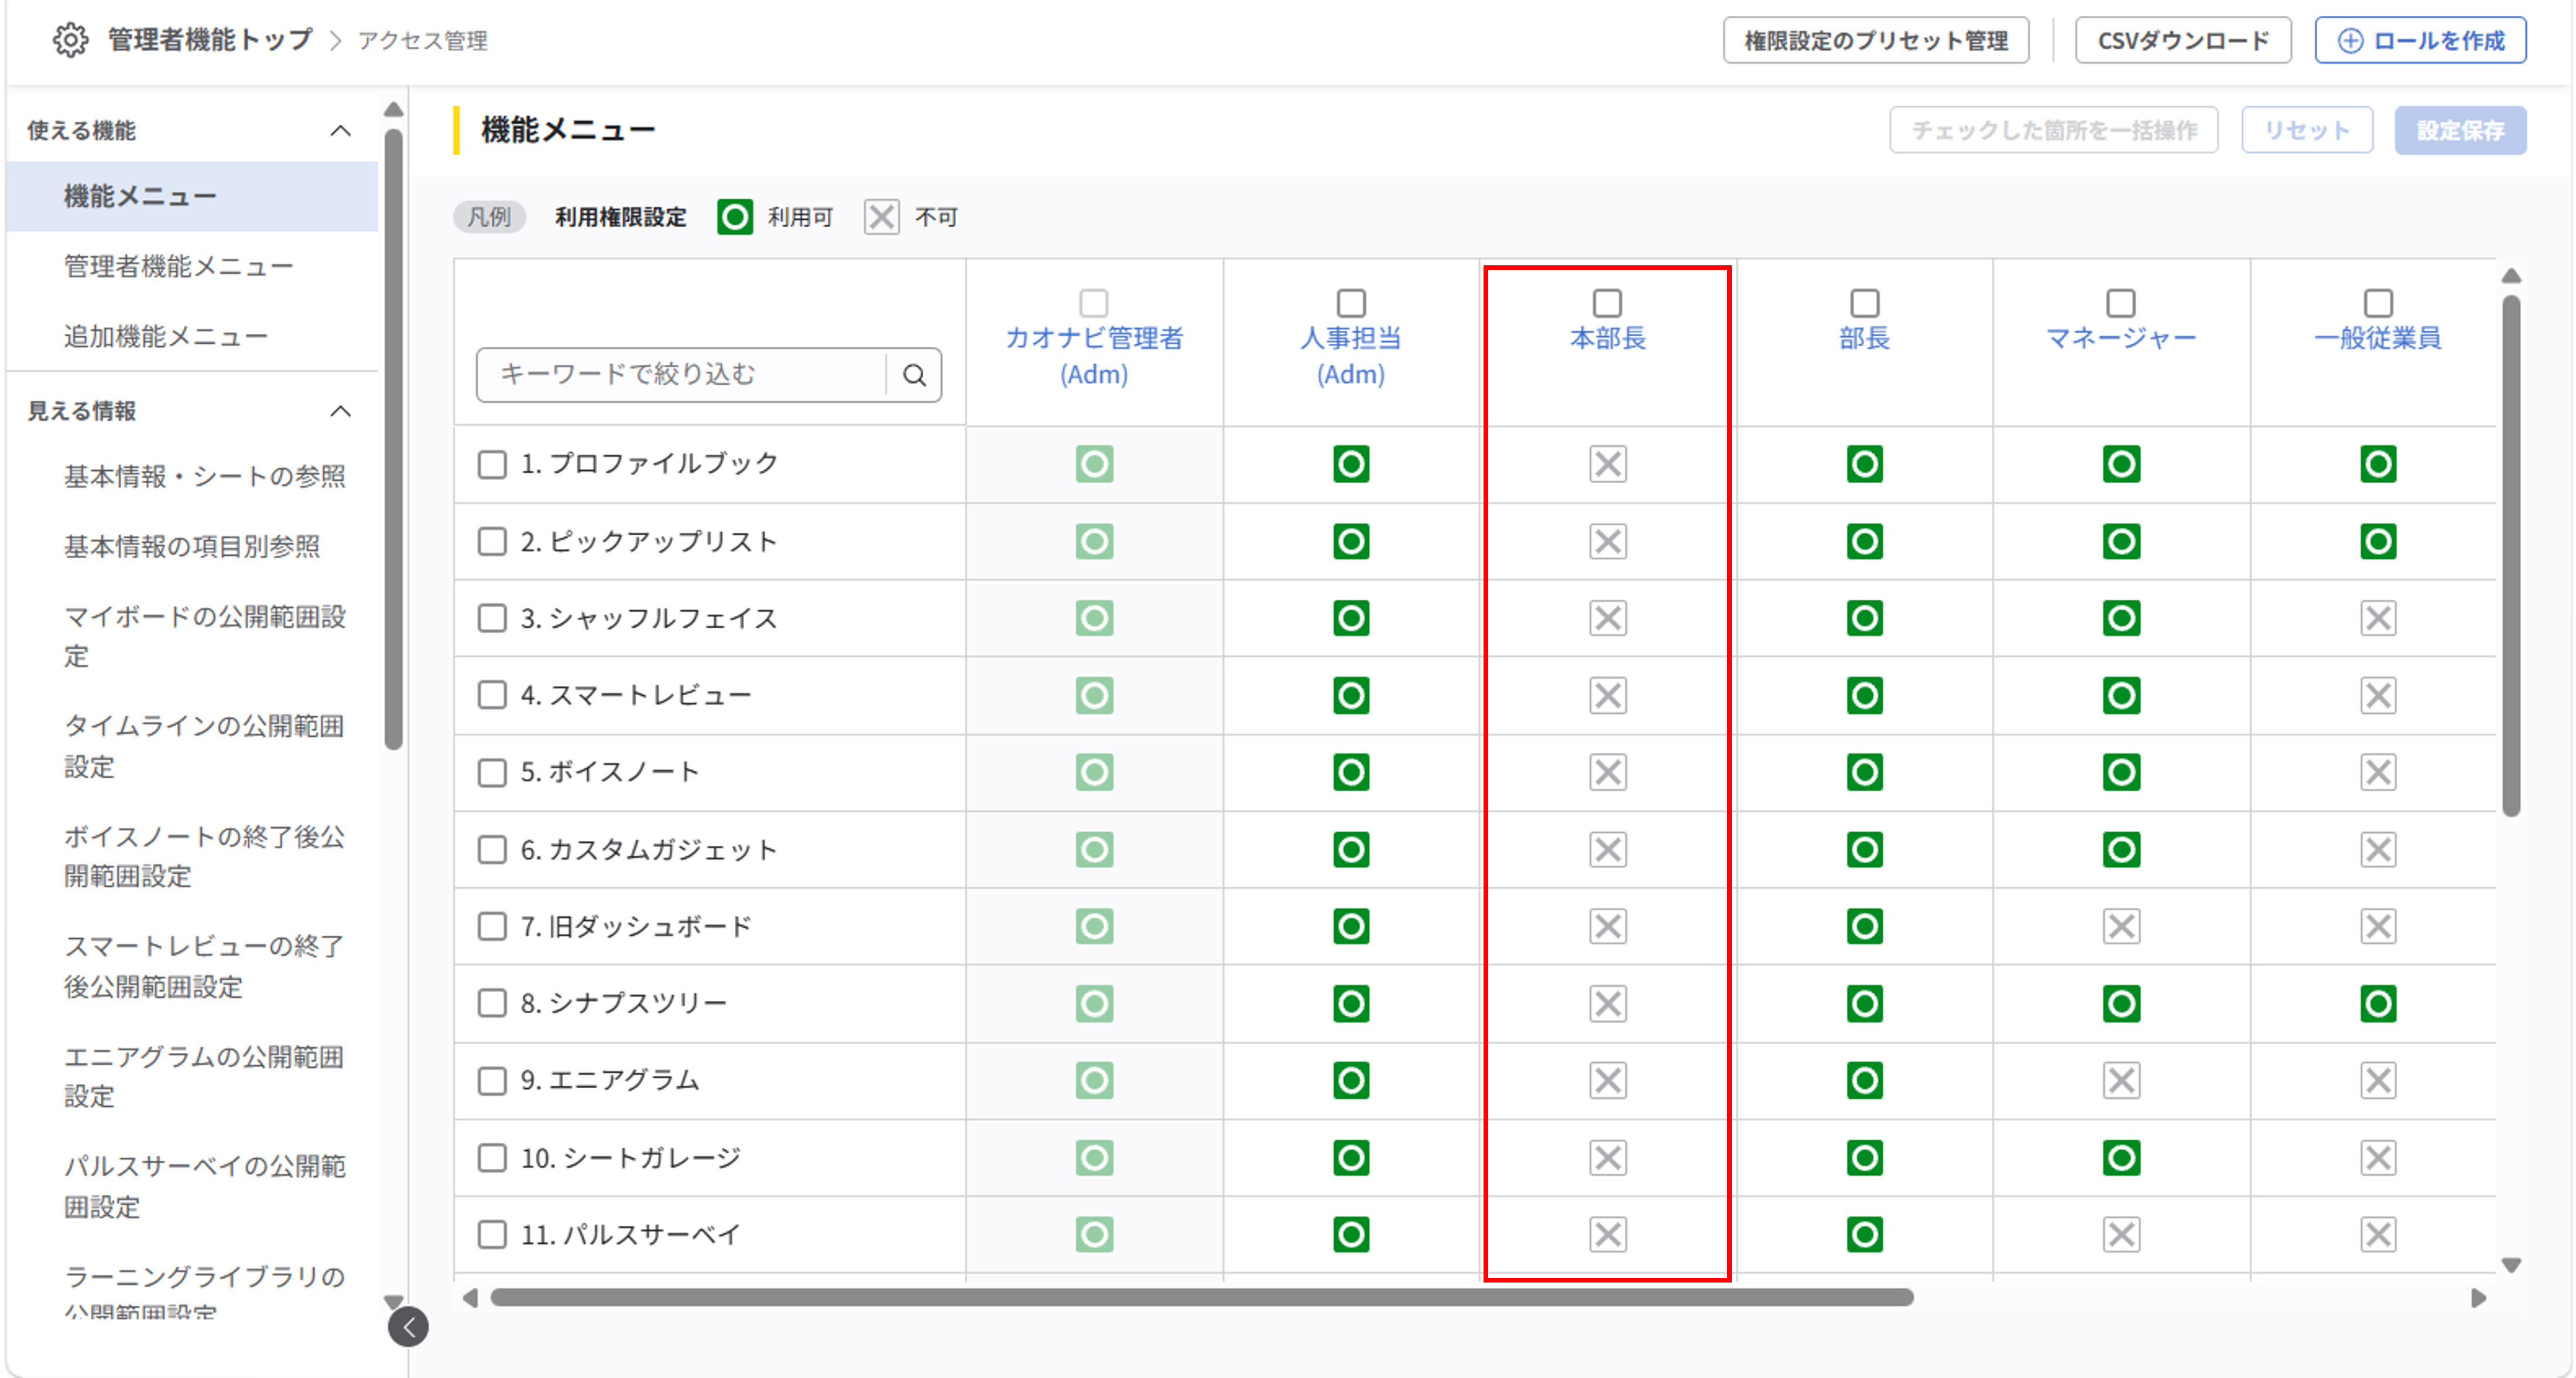Check the row box for 4. スマートレビュー

click(492, 695)
